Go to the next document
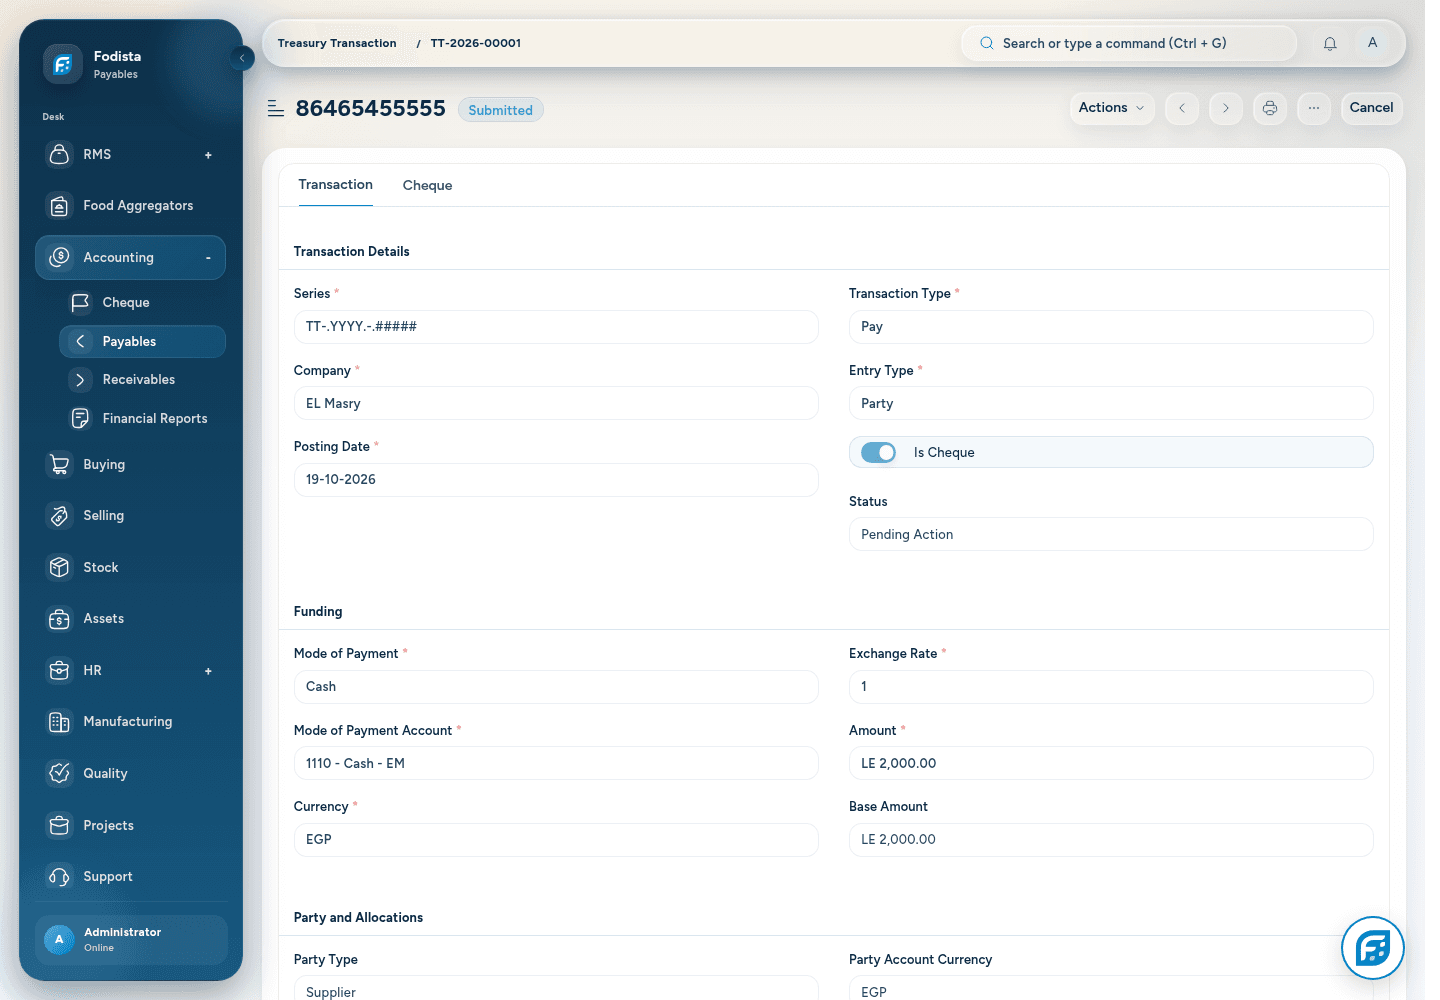Viewport: 1440px width, 1000px height. (x=1226, y=108)
